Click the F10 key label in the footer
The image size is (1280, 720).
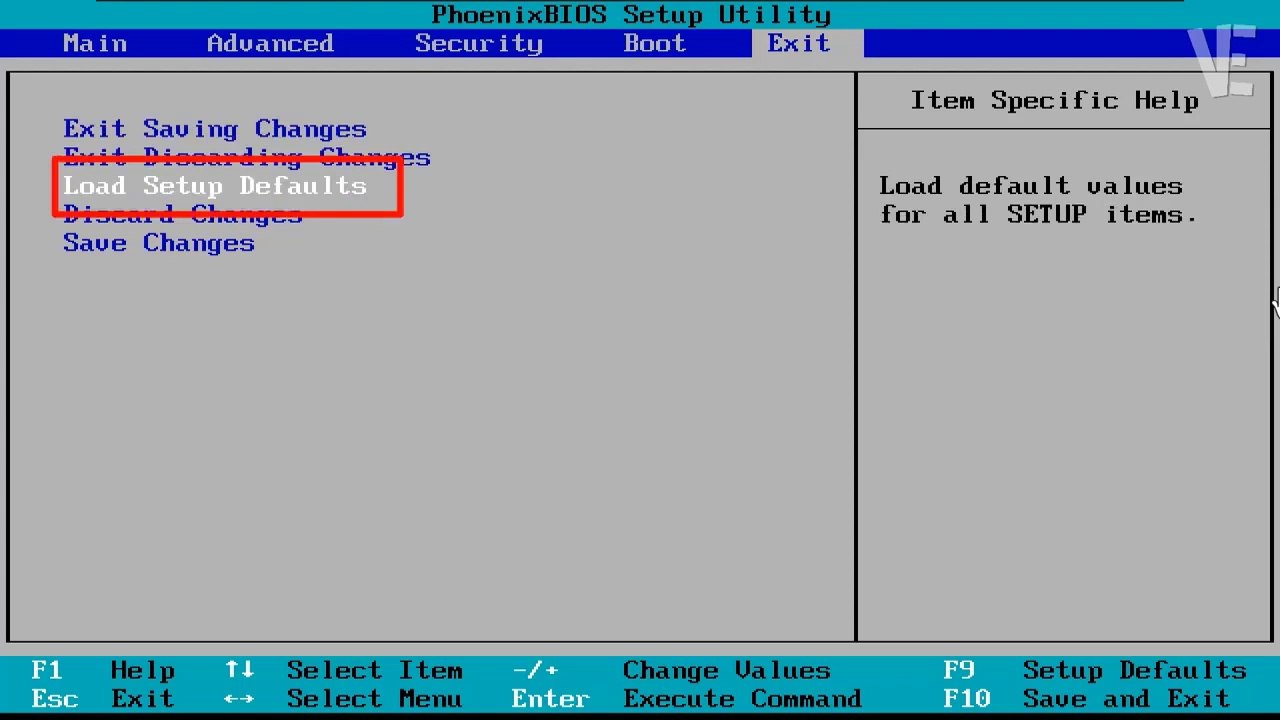click(x=967, y=698)
